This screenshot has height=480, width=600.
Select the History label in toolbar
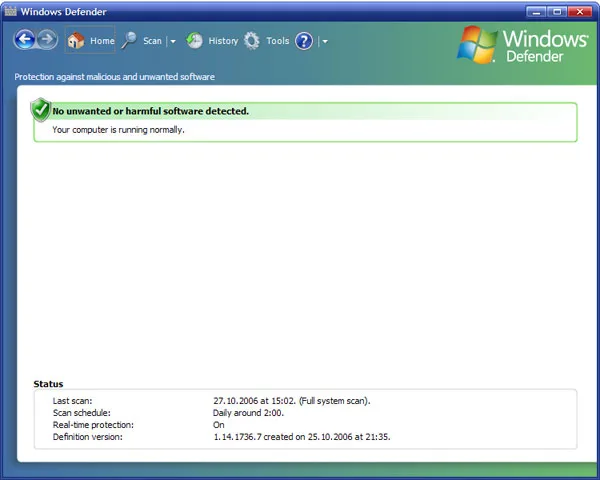[223, 41]
